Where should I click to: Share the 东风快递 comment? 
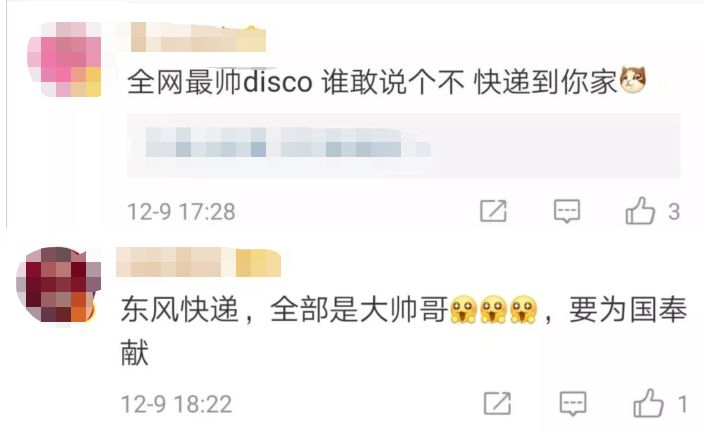pyautogui.click(x=497, y=403)
